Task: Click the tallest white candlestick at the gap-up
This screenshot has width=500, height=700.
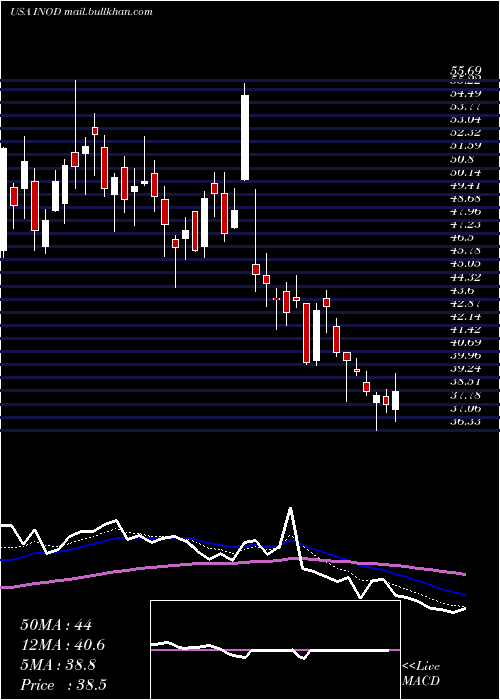Action: 245,137
